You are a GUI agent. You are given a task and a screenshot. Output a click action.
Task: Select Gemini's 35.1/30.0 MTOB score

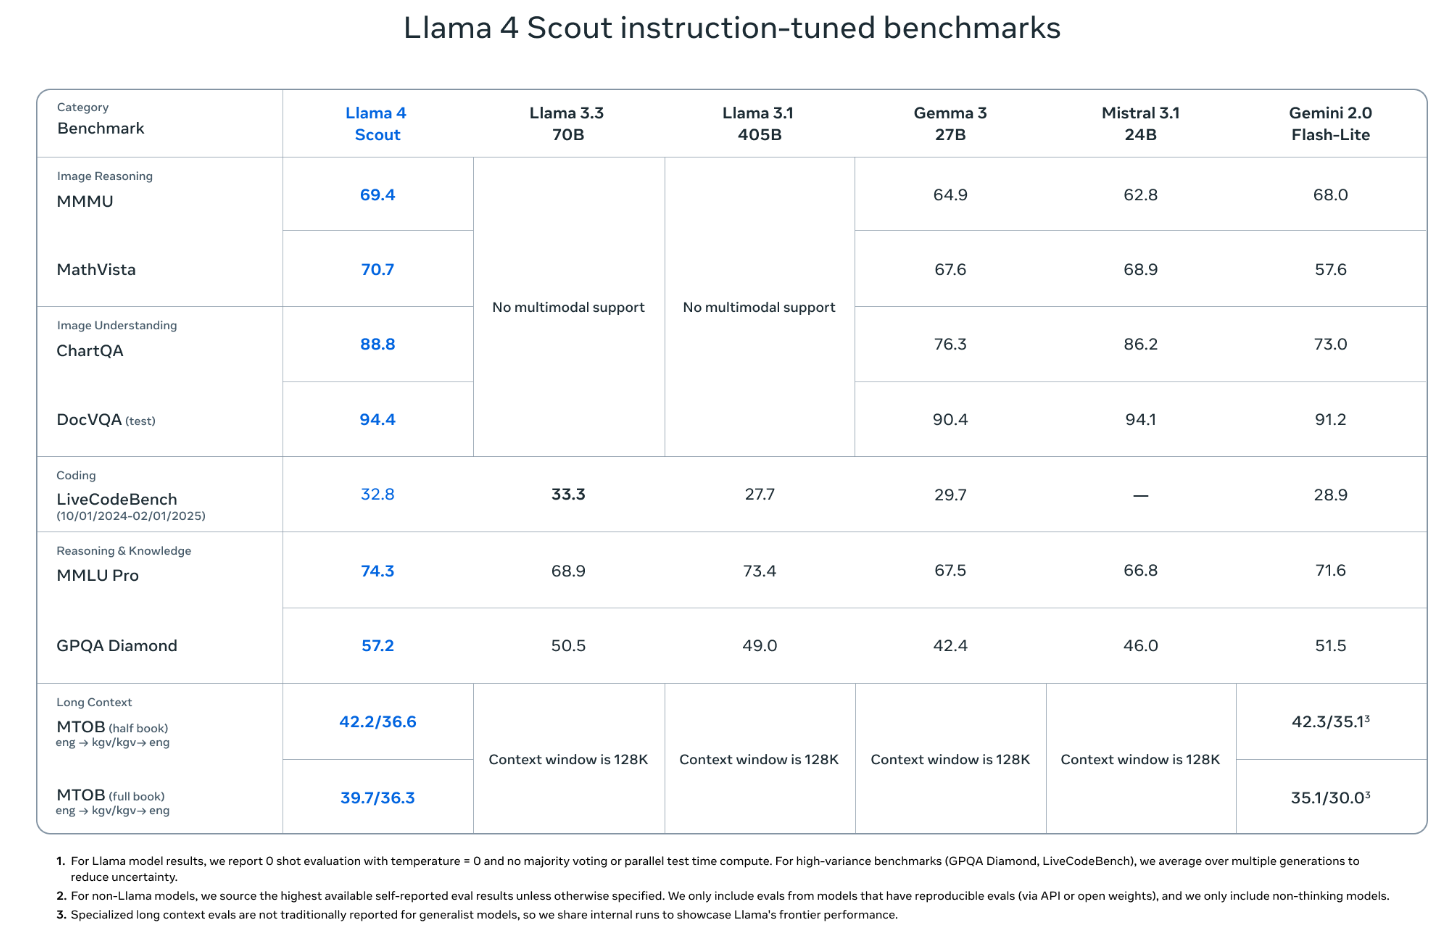1330,798
